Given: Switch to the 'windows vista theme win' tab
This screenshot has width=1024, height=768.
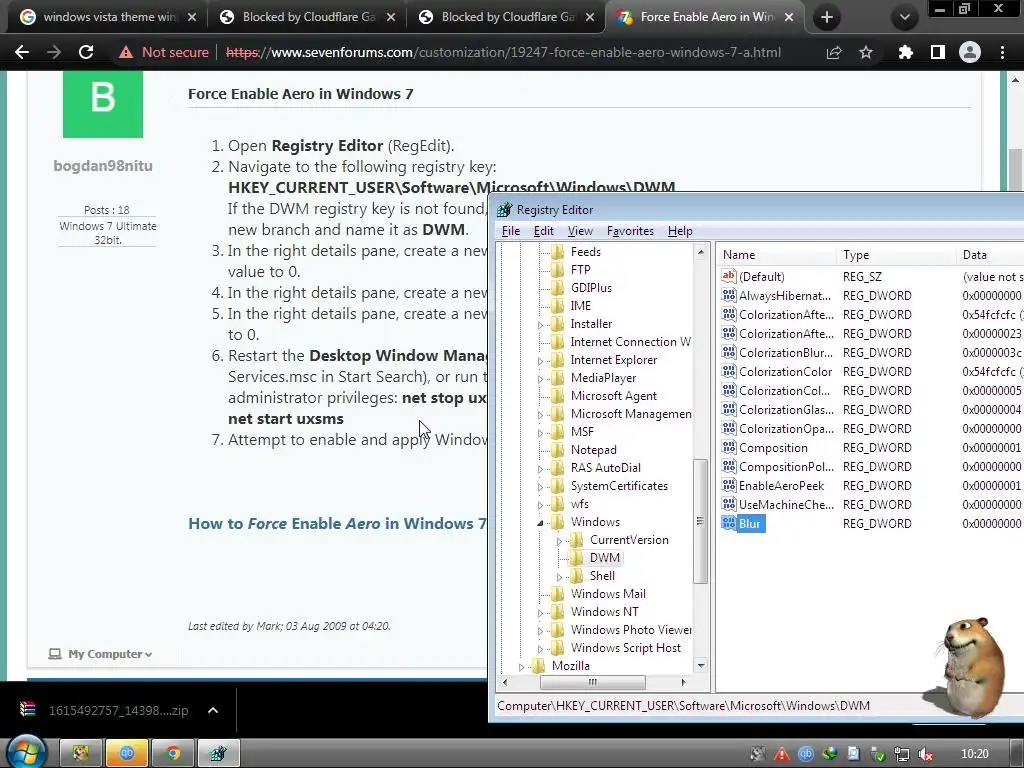Looking at the screenshot, I should [x=110, y=17].
